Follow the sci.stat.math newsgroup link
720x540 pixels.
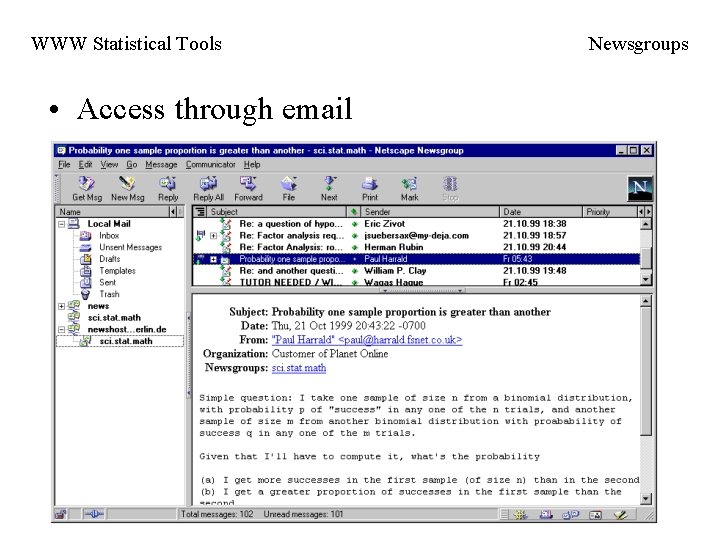click(299, 368)
